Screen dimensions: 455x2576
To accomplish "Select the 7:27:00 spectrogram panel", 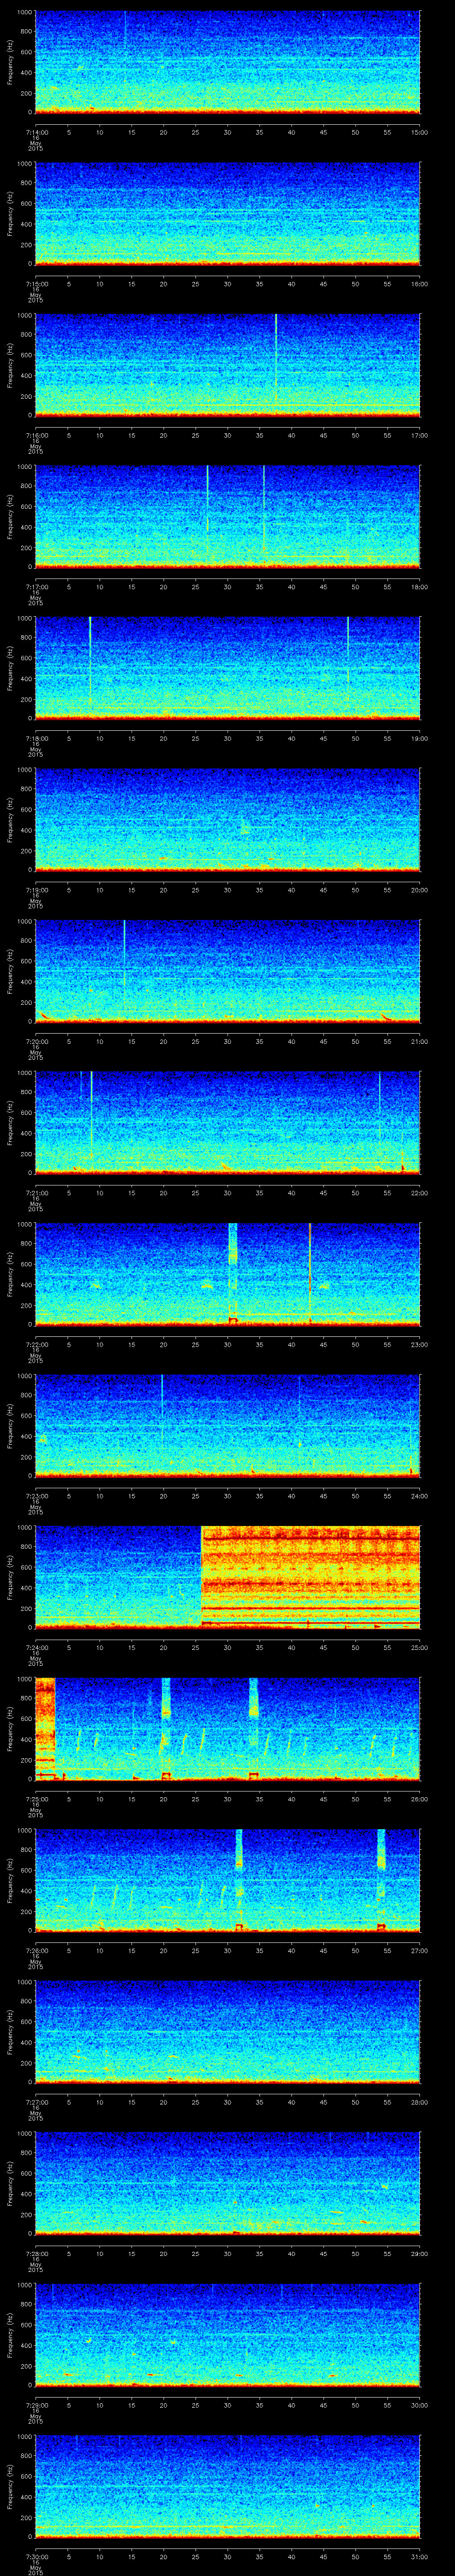I will pos(227,2032).
